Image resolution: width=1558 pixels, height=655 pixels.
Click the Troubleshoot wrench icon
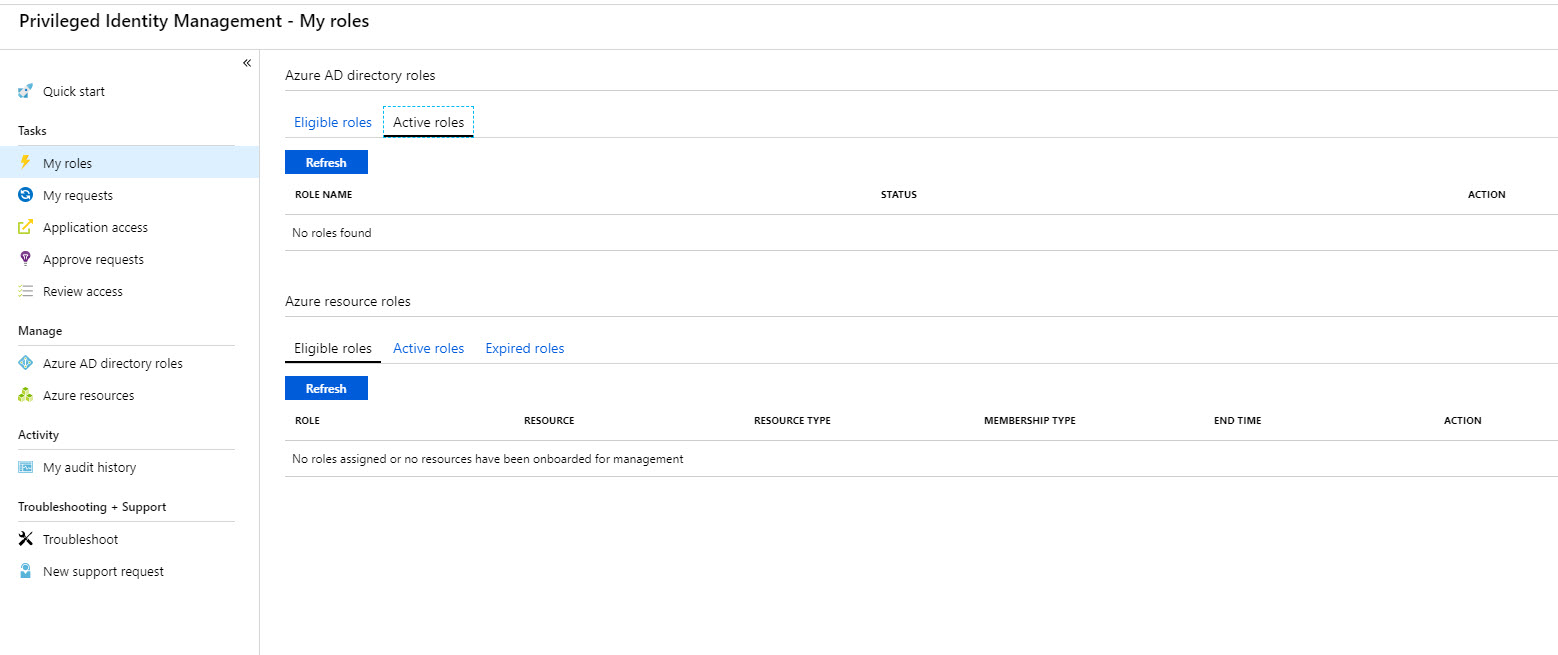pyautogui.click(x=26, y=539)
